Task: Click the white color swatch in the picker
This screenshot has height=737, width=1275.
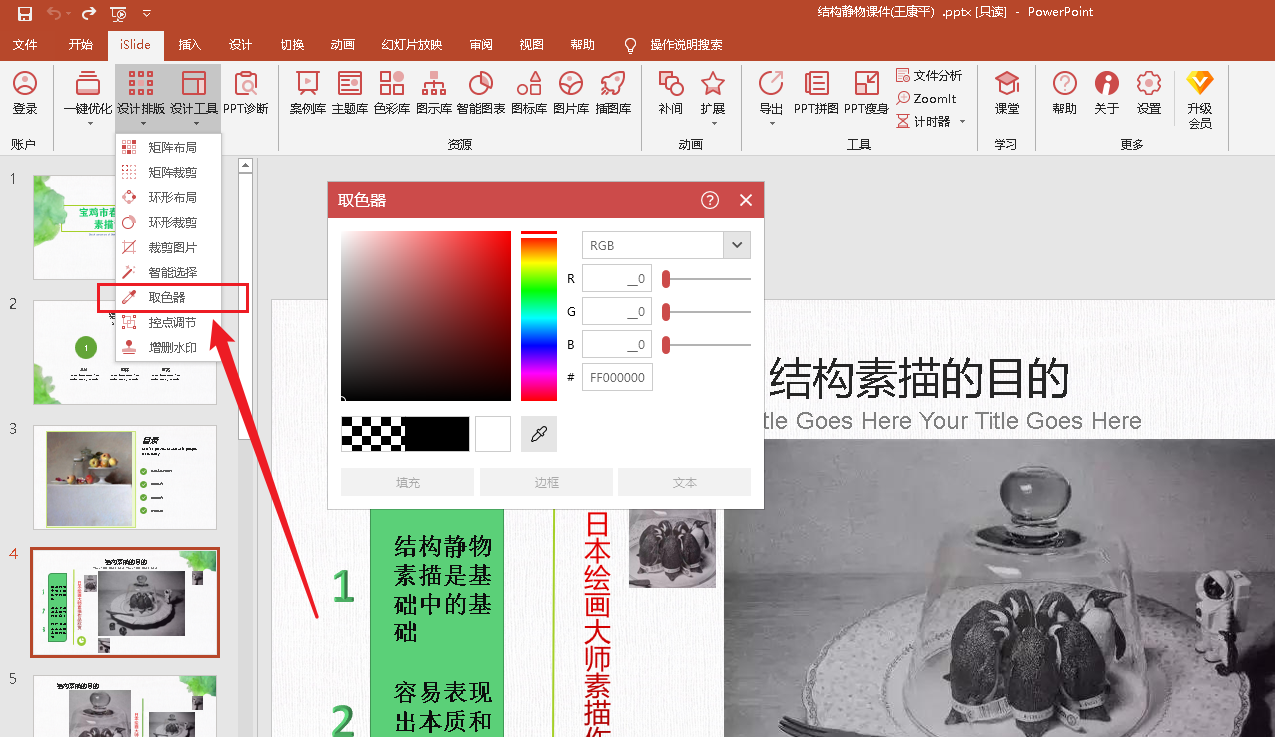Action: coord(493,434)
